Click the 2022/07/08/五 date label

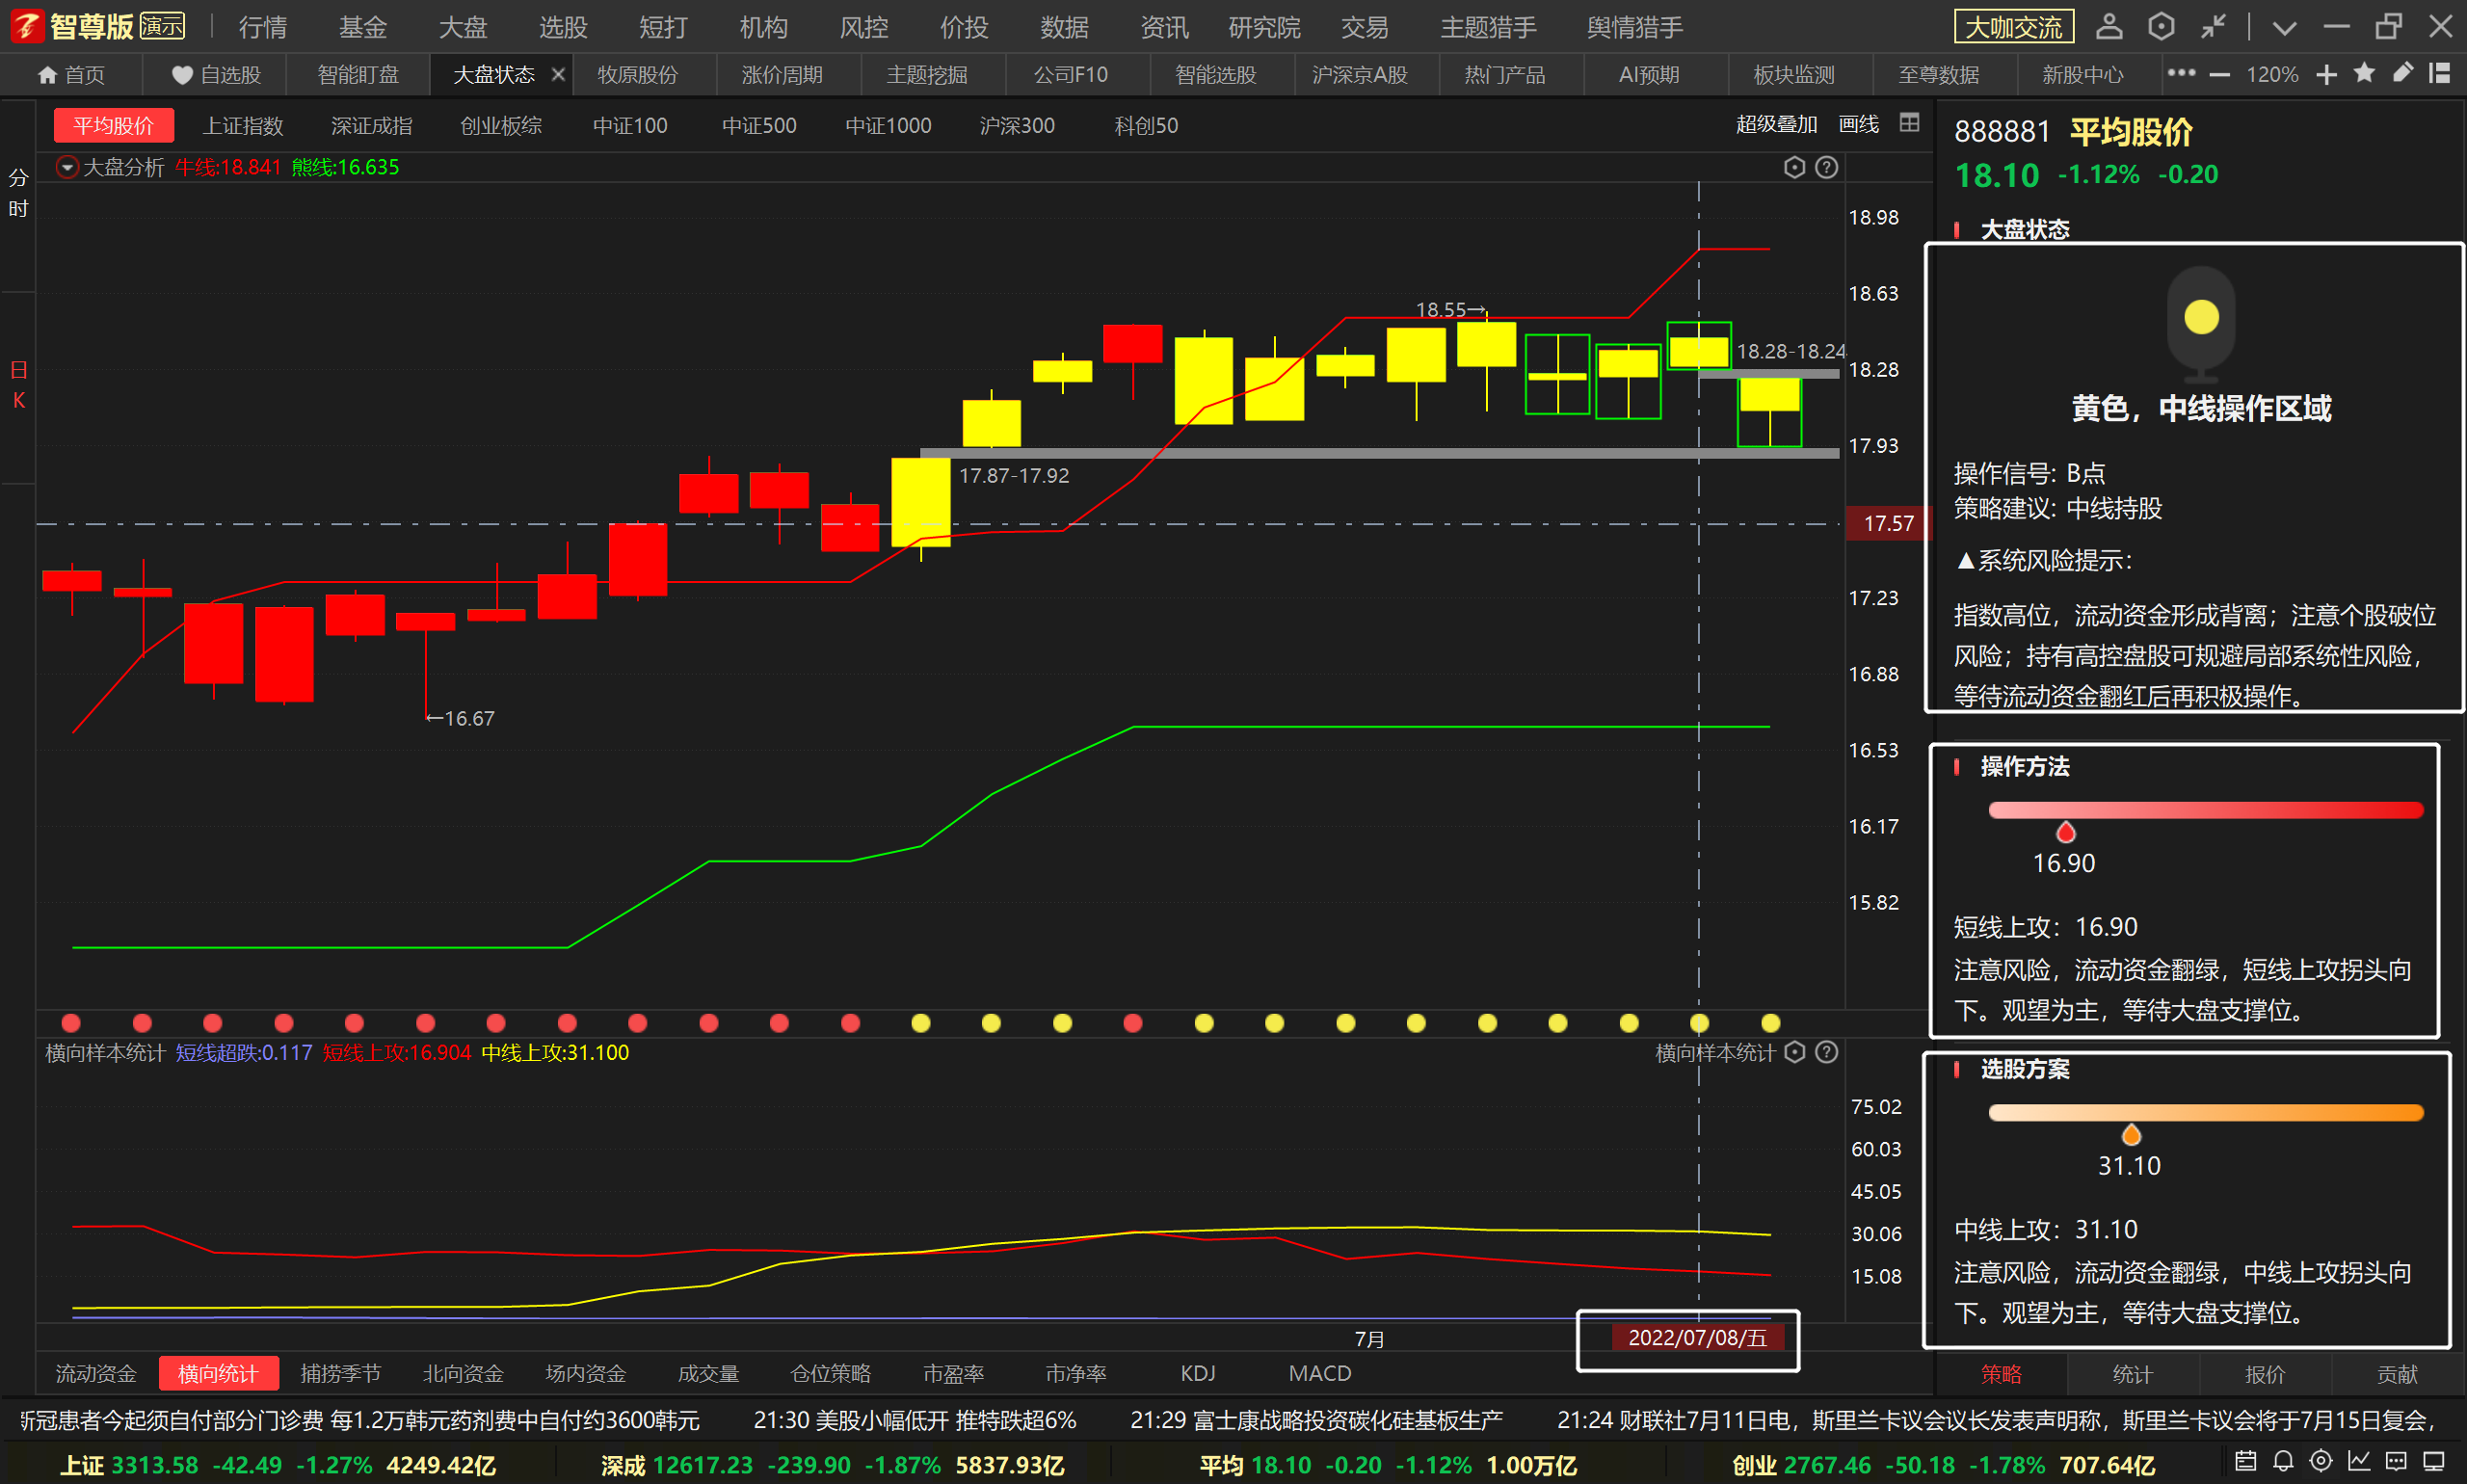1697,1337
